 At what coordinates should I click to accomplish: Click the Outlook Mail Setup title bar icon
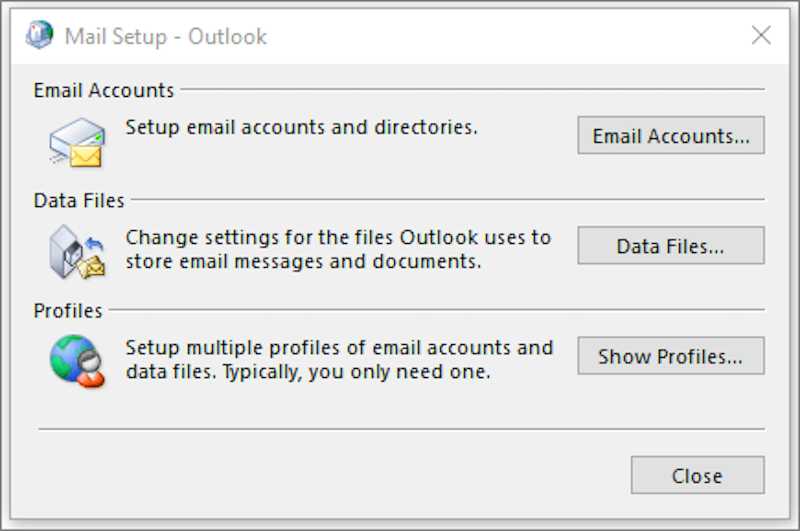point(39,35)
